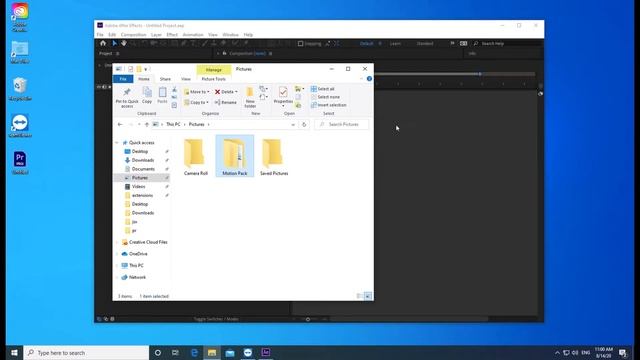Select the Hand tool in After Effects

coord(123,43)
